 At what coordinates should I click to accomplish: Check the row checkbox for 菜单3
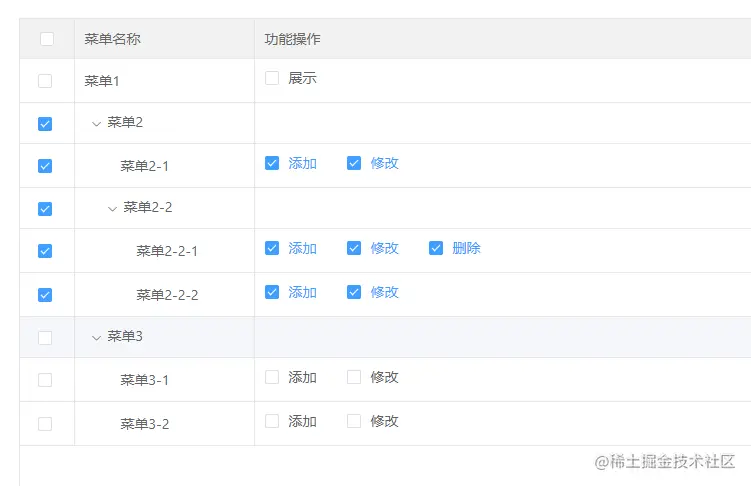(x=45, y=338)
